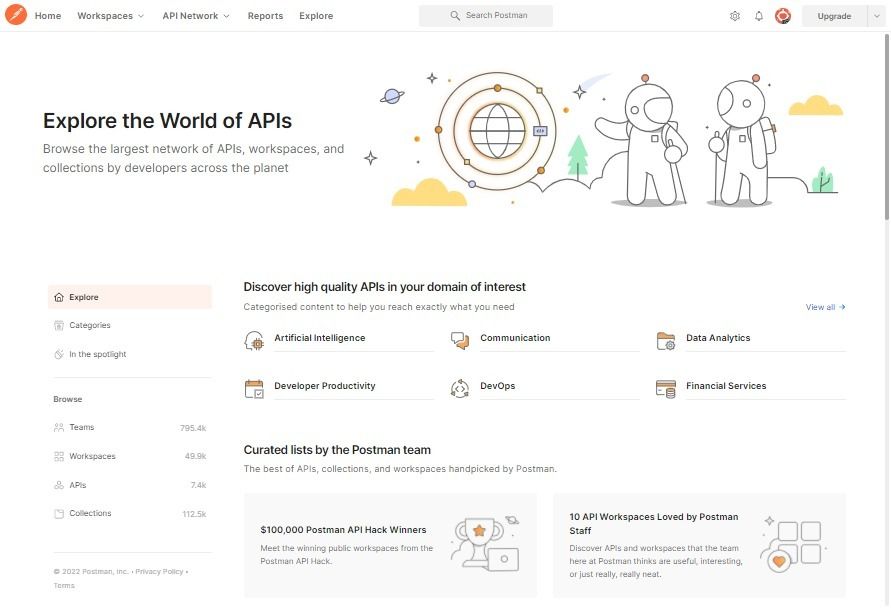
Task: Click Discover high quality APIs heading
Action: [x=385, y=287]
